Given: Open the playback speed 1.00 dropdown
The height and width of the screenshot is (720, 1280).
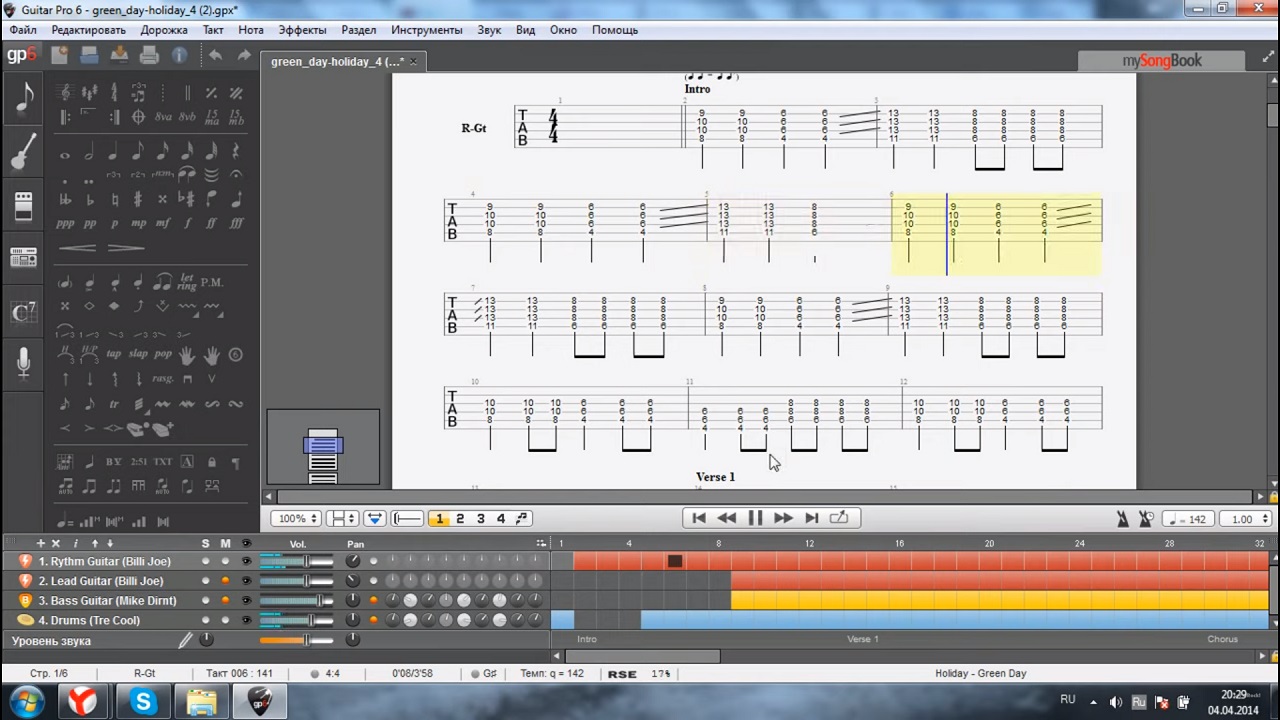Looking at the screenshot, I should coord(1247,519).
